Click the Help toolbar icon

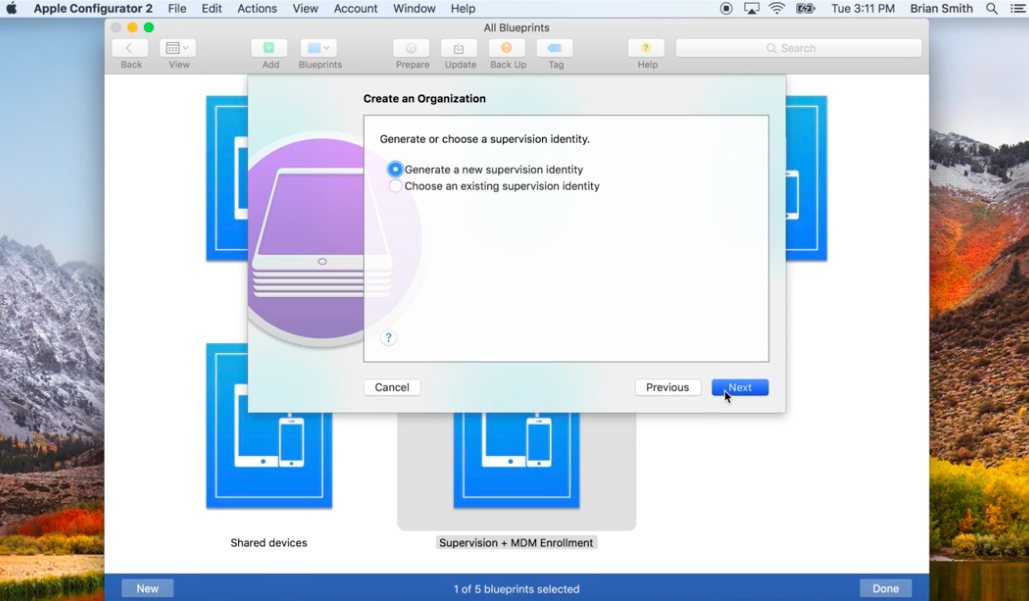pos(646,48)
